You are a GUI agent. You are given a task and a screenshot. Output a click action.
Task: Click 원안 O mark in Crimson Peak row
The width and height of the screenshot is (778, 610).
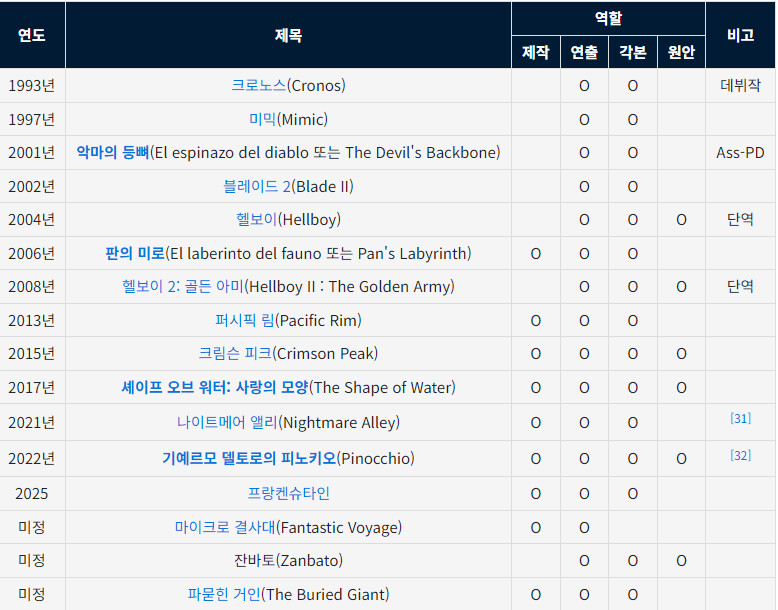[681, 353]
